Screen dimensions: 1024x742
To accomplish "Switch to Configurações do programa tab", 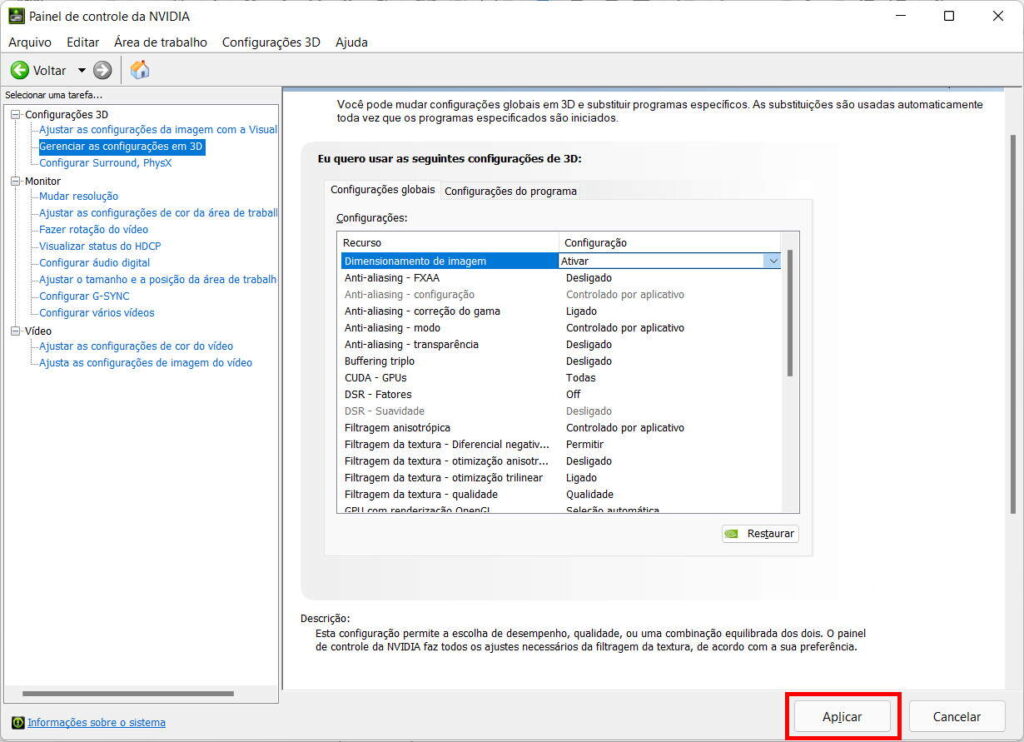I will 510,191.
